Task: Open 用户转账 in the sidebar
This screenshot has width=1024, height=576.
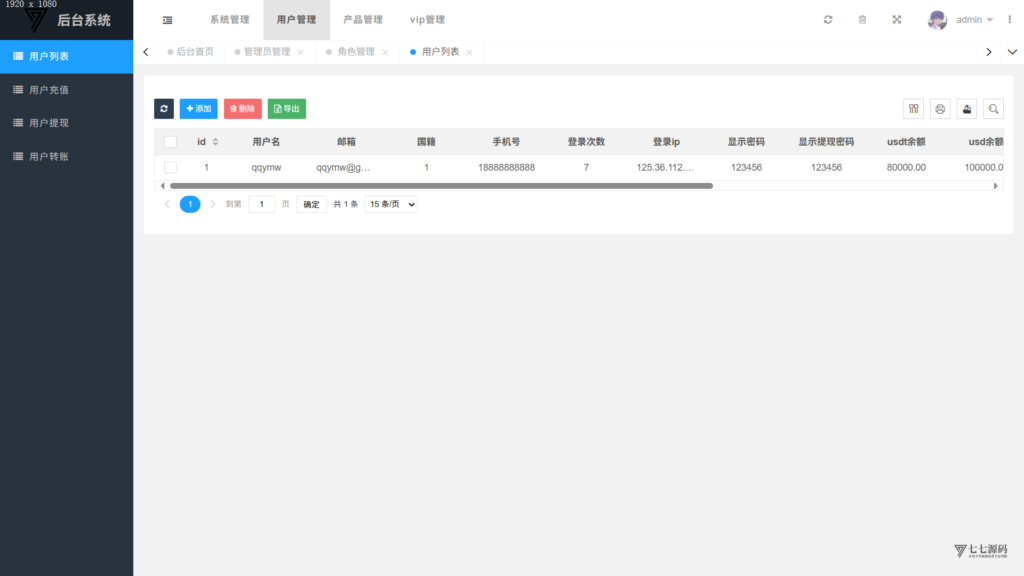Action: (67, 156)
